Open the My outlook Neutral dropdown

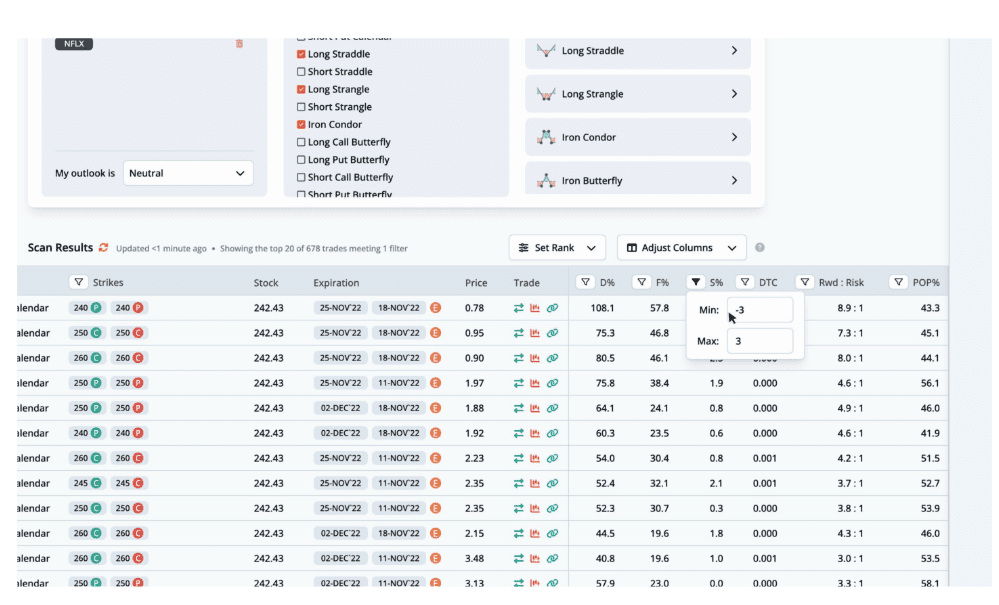coord(188,173)
